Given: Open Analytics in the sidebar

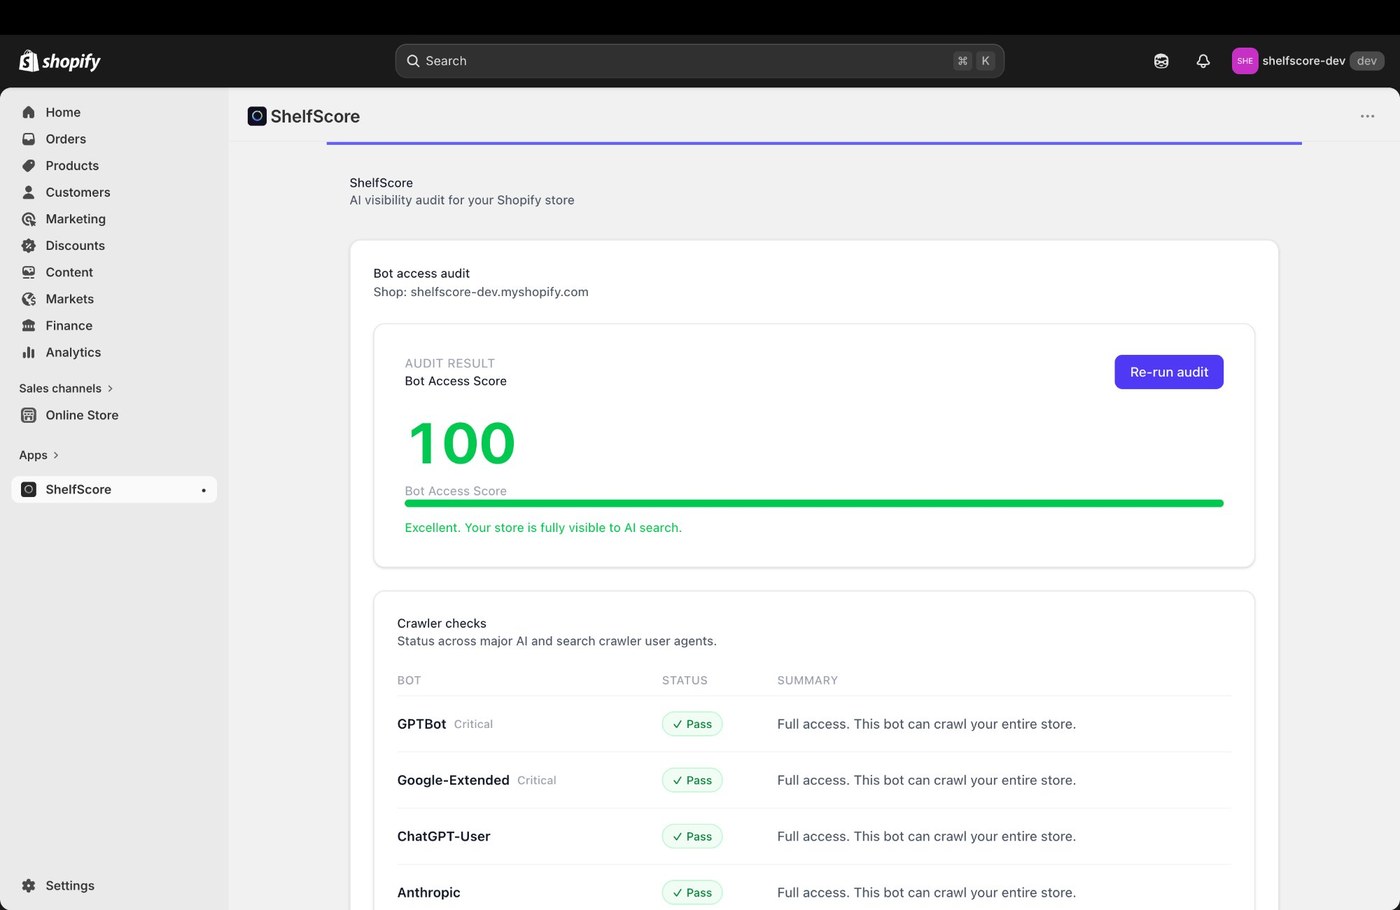Looking at the screenshot, I should click(x=114, y=352).
